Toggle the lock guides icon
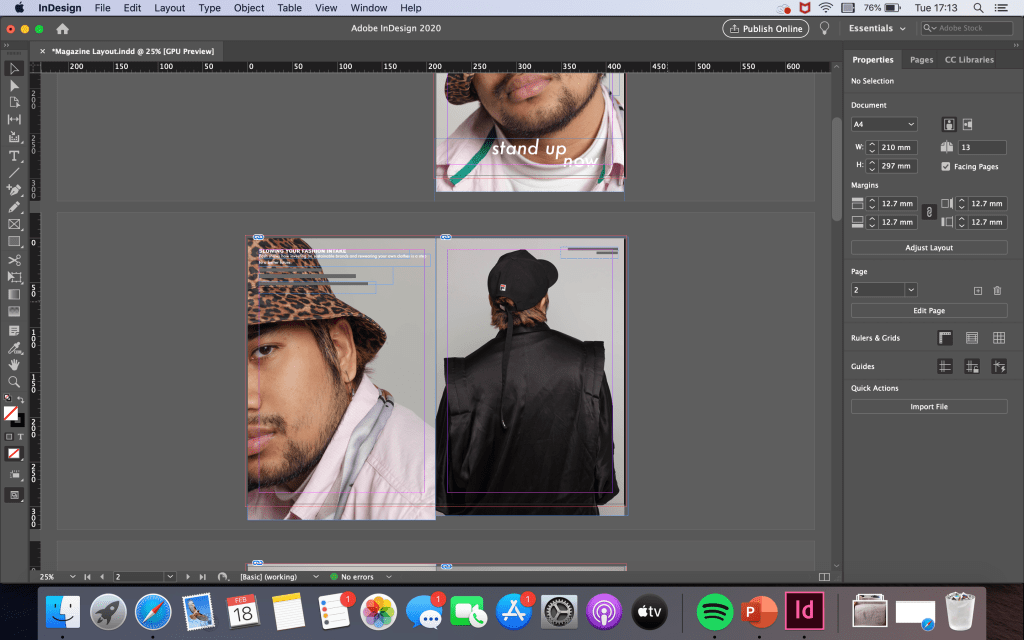The width and height of the screenshot is (1024, 640). coord(971,367)
